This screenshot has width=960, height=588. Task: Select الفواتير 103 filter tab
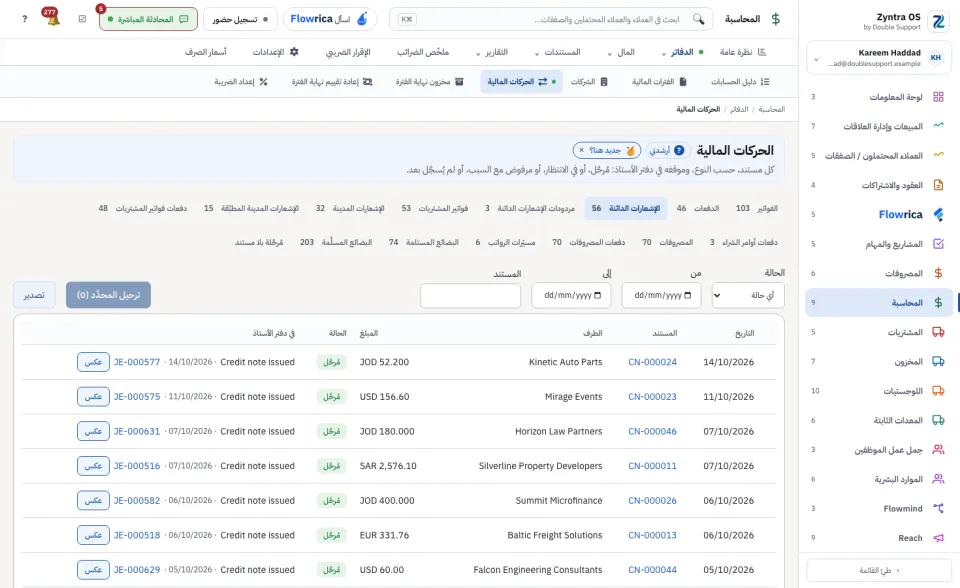click(757, 208)
